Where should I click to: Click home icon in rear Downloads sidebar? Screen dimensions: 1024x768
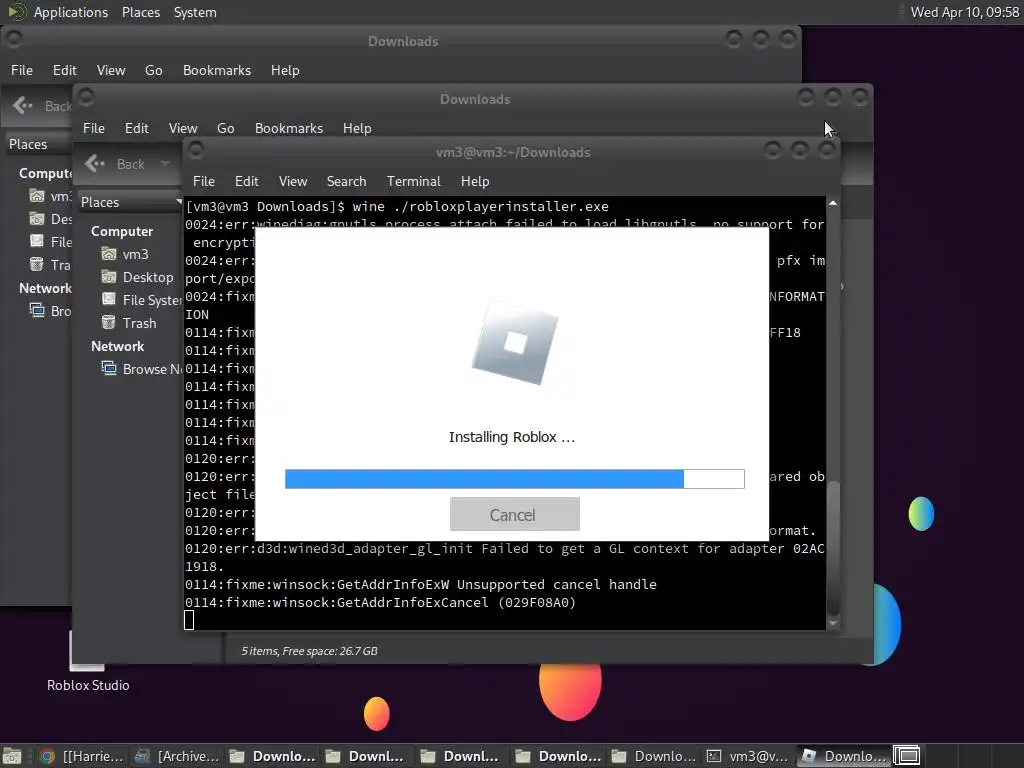(37, 195)
